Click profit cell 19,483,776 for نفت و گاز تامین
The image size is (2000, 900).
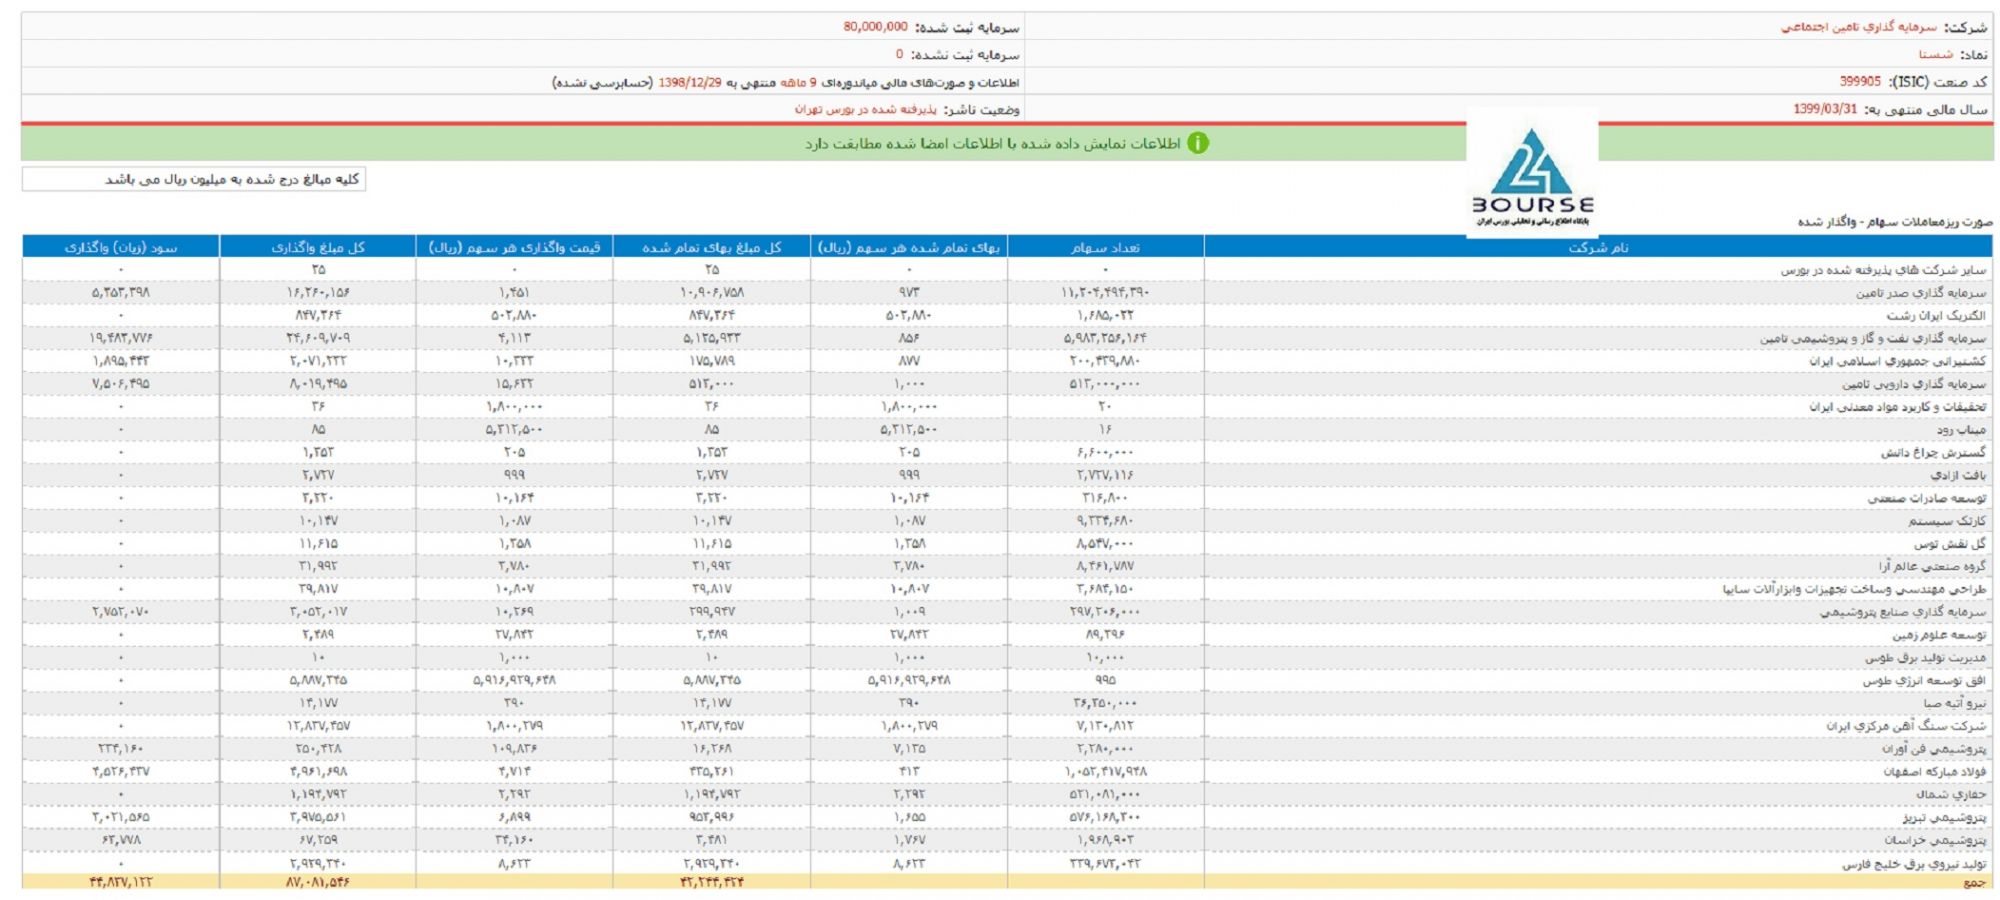pos(121,338)
